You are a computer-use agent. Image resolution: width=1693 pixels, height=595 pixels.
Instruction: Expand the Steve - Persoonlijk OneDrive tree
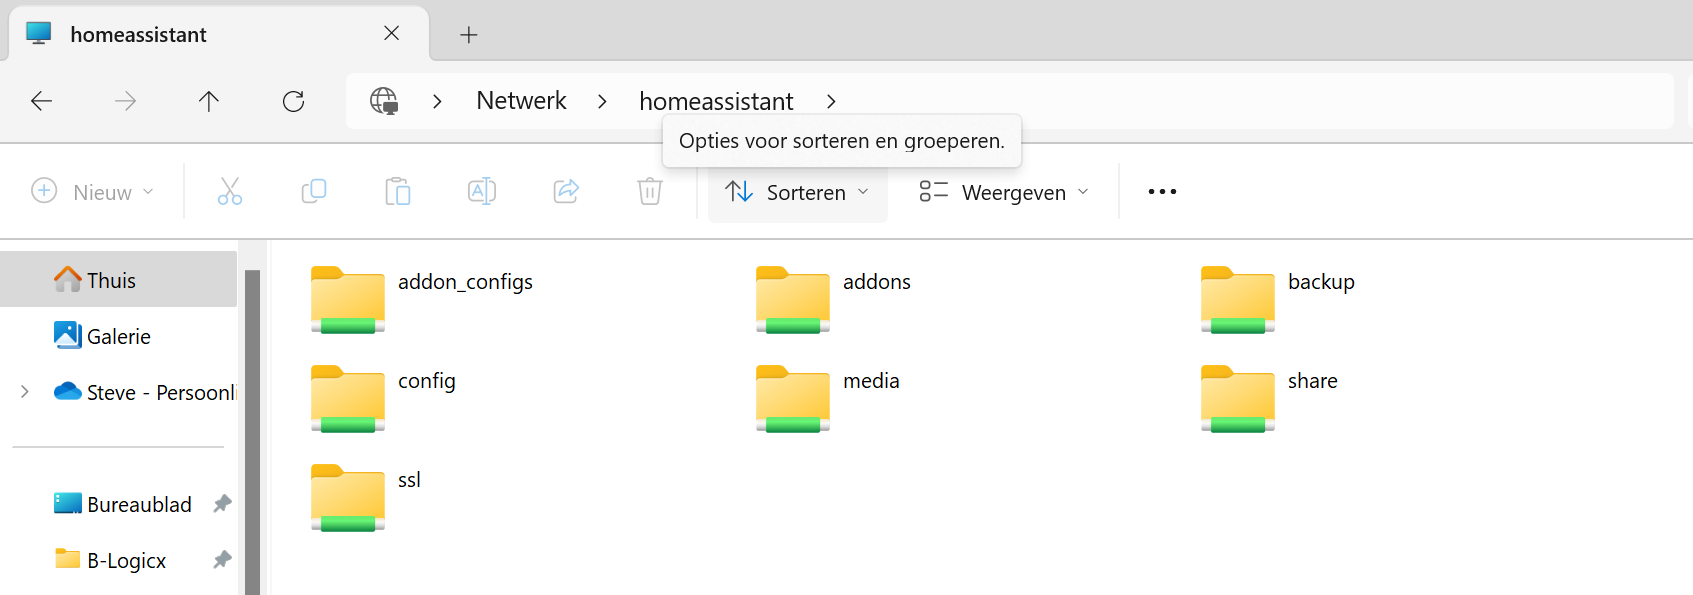tap(25, 392)
